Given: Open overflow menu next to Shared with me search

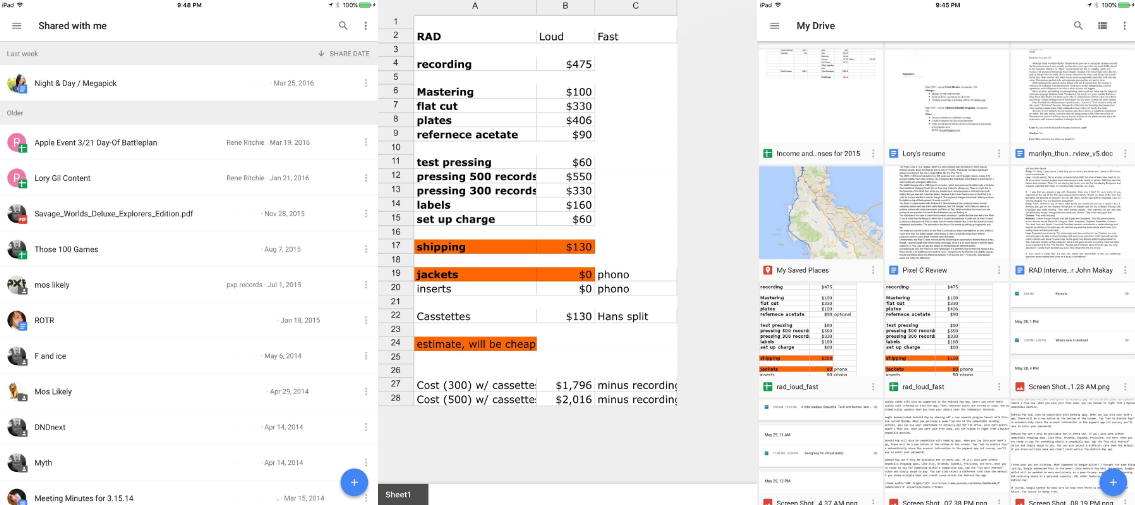Looking at the screenshot, I should (366, 25).
